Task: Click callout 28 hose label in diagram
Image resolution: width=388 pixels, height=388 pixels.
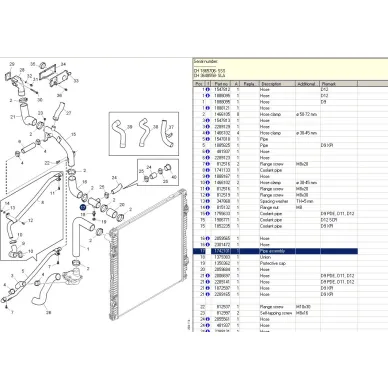Action: pyautogui.click(x=49, y=313)
